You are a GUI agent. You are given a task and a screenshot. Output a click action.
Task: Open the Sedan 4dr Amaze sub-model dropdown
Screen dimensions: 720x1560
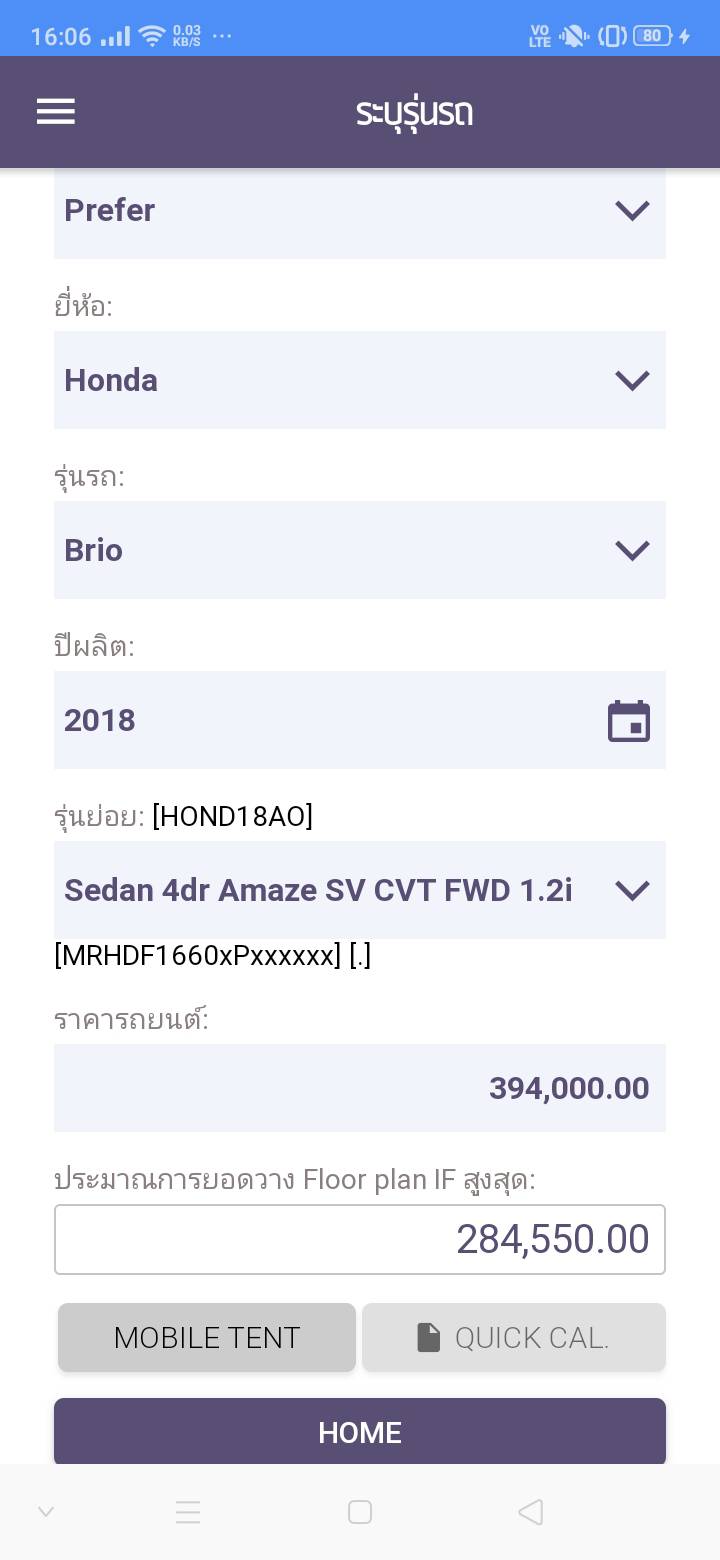[360, 890]
